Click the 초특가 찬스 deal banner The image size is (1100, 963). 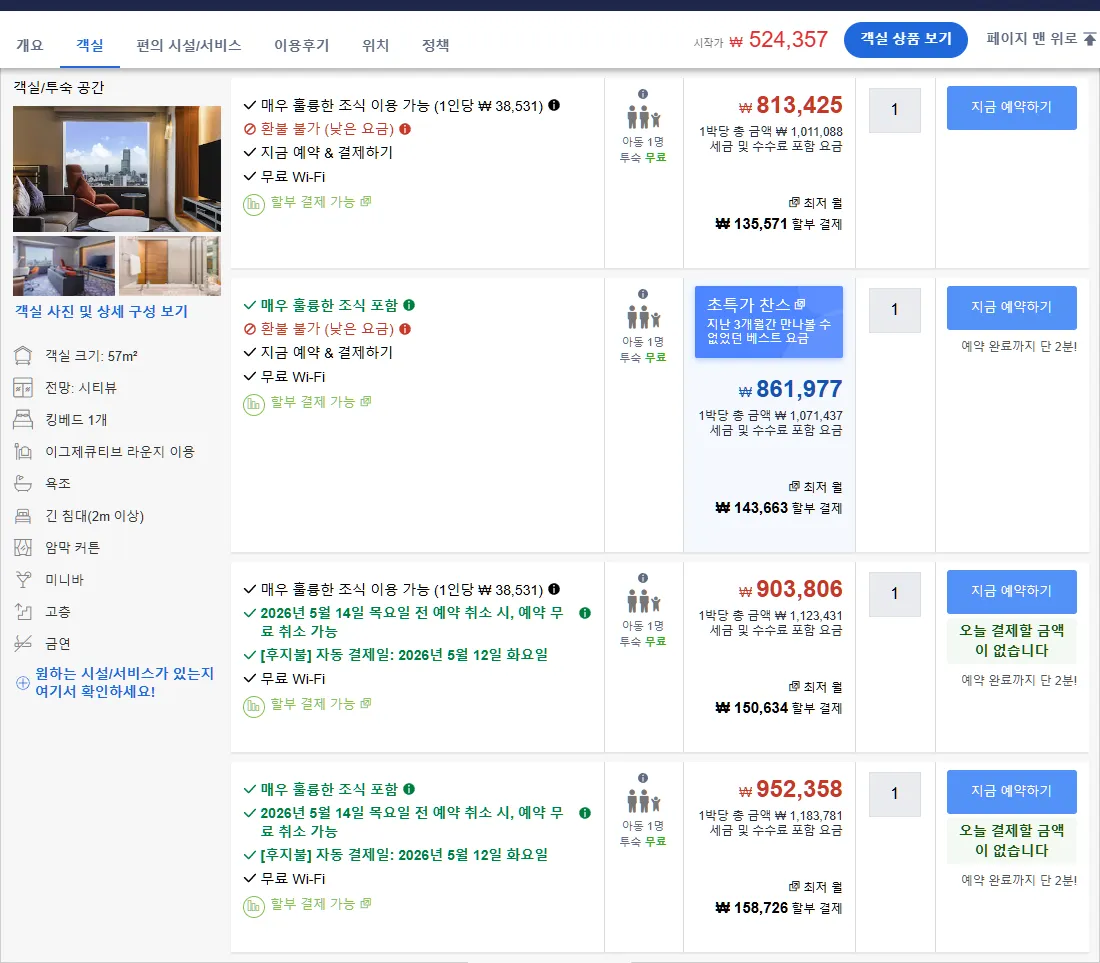[x=769, y=322]
